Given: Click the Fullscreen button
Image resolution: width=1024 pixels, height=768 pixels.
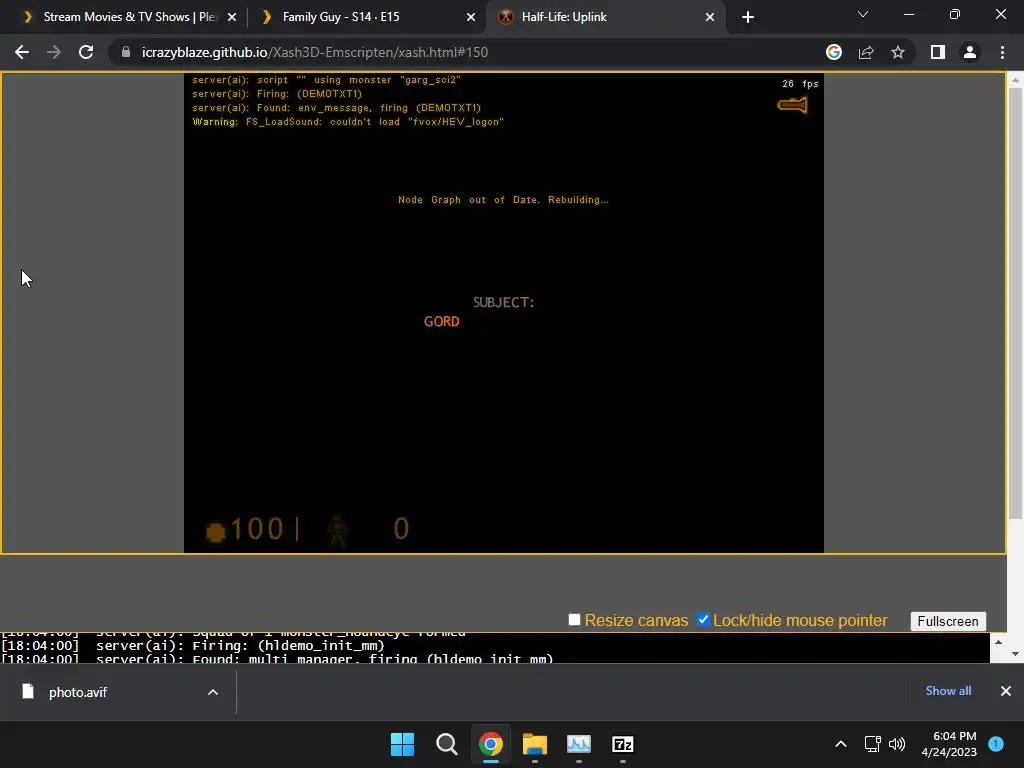Looking at the screenshot, I should click(948, 621).
